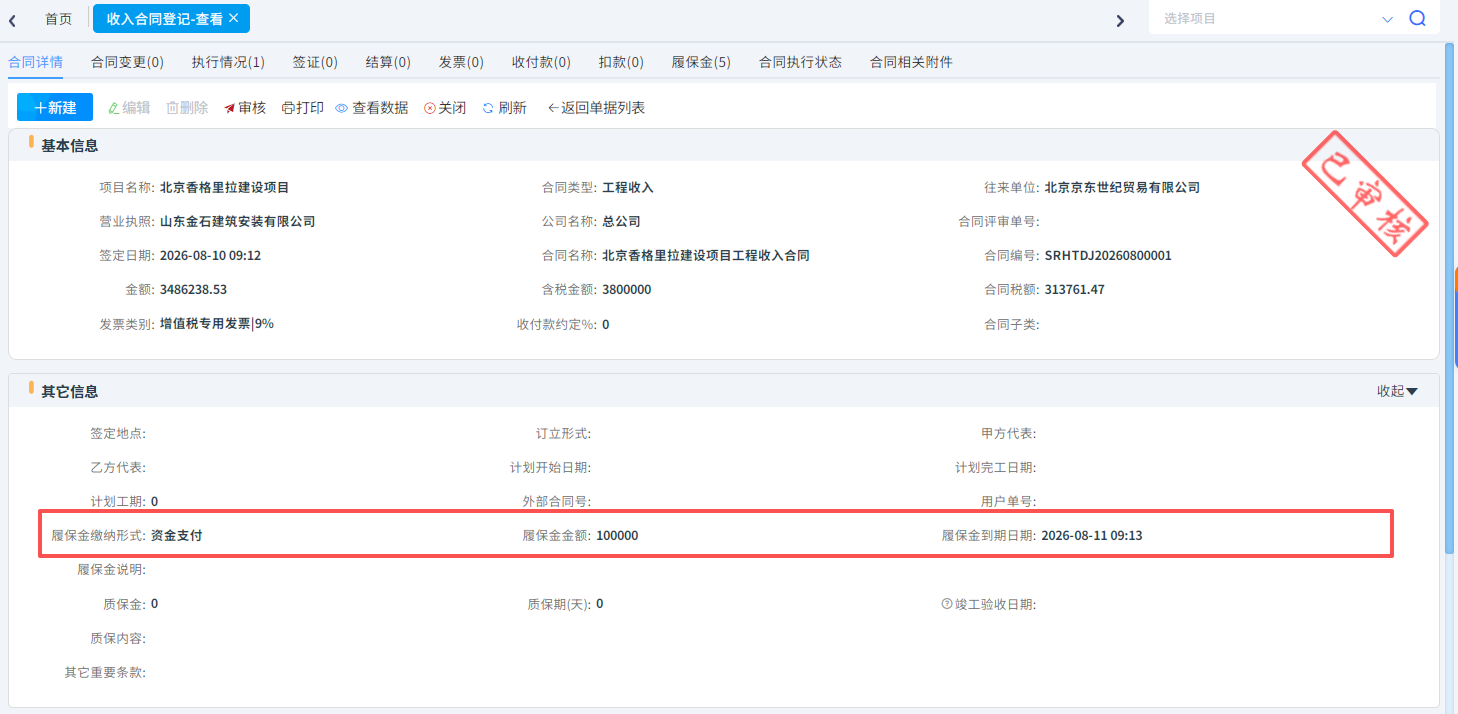Close the 收入合同登记-查看 tab
This screenshot has height=714, width=1458.
point(234,18)
